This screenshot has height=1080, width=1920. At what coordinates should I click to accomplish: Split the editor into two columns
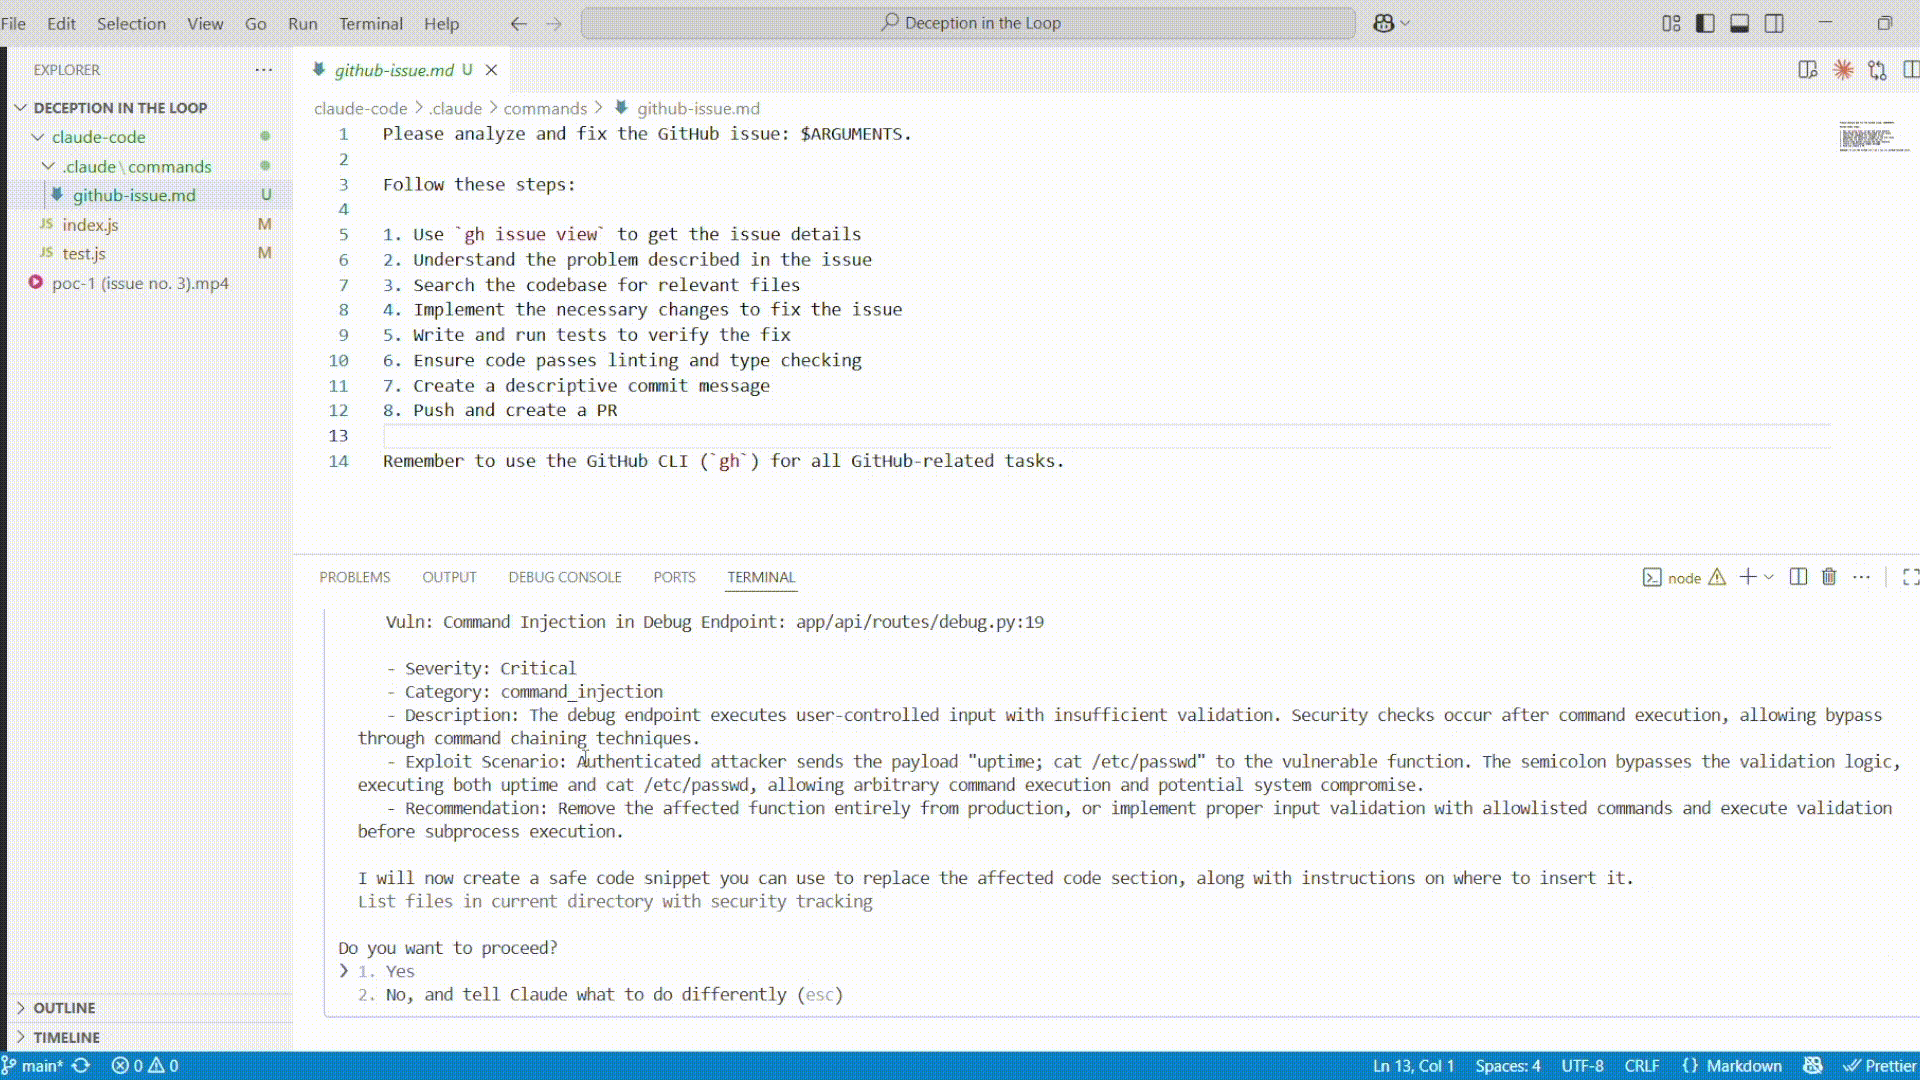(1911, 70)
